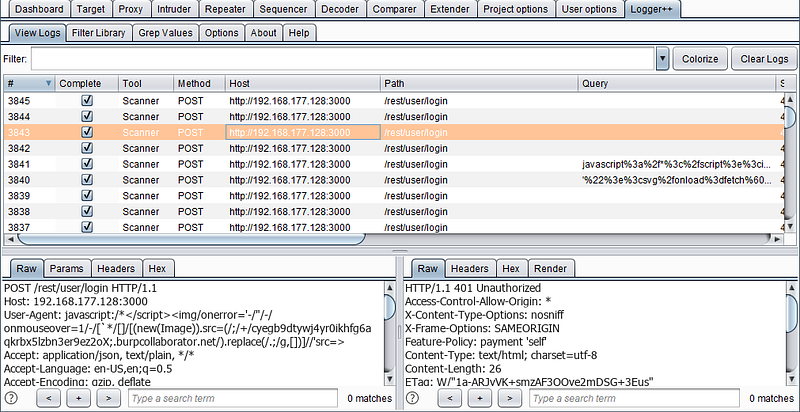
Task: Toggle Complete checkbox for row 3841
Action: pos(87,164)
